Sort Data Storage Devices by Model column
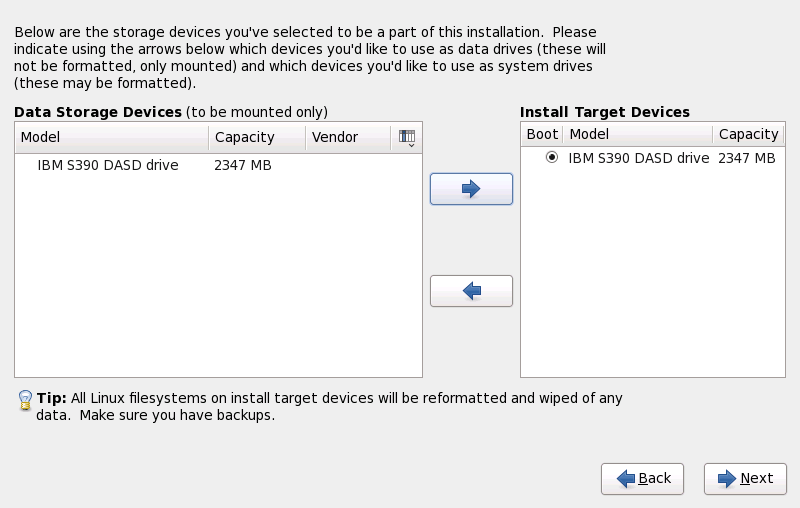This screenshot has height=508, width=800. click(x=111, y=137)
